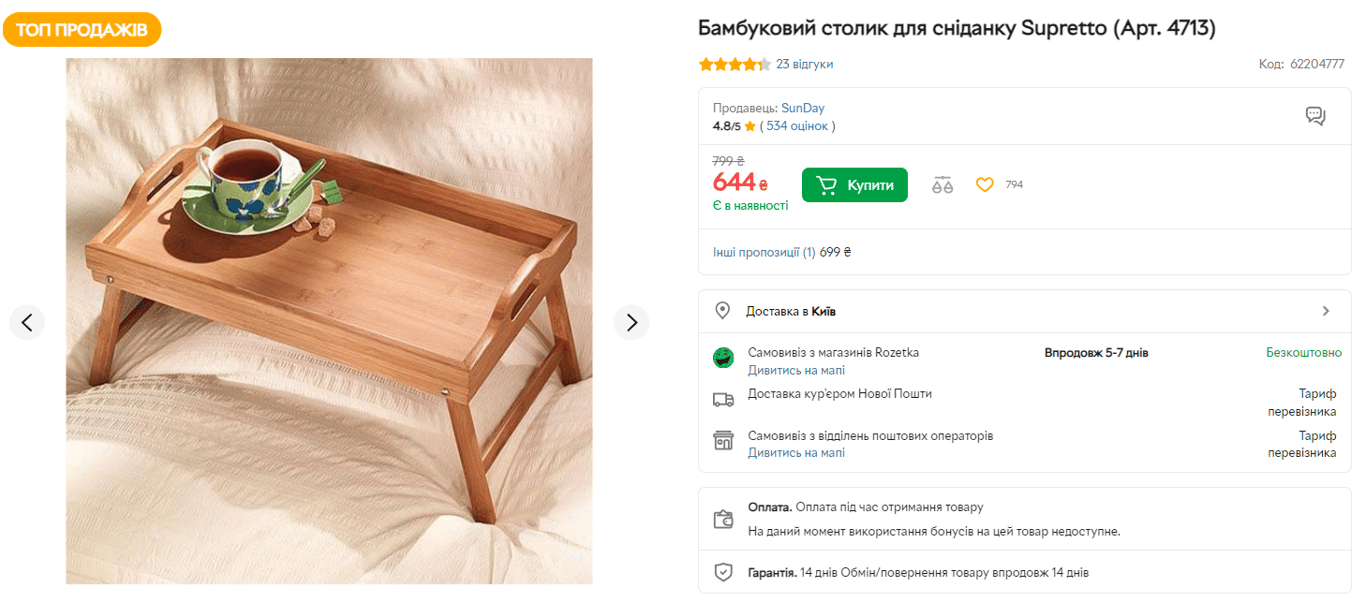The width and height of the screenshot is (1366, 602).
Task: Click the postal branch pickup icon
Action: tap(723, 441)
